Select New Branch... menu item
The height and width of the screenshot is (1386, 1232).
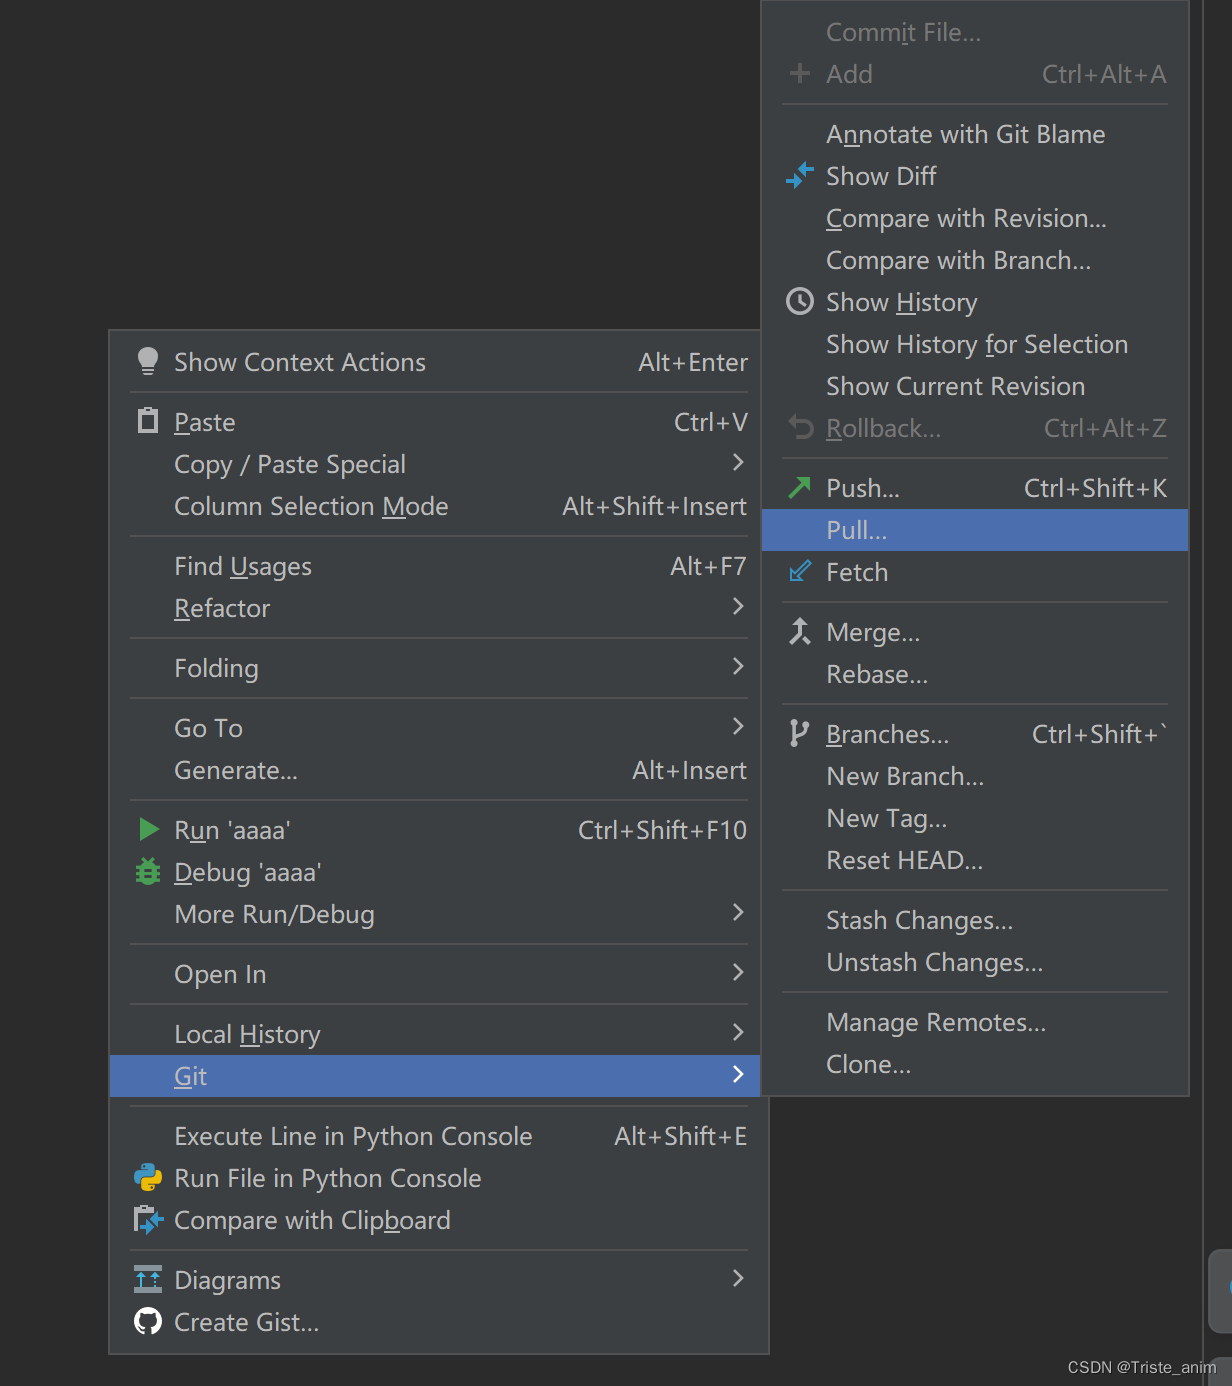click(x=975, y=776)
